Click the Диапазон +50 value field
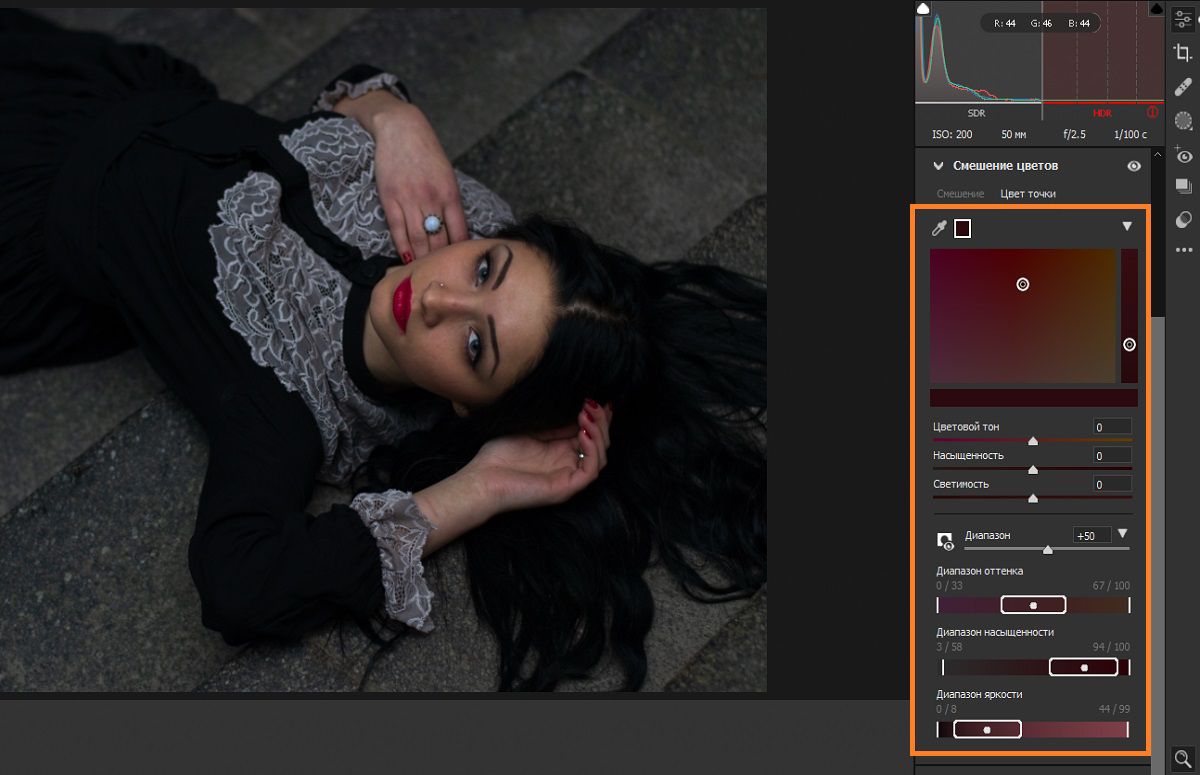The width and height of the screenshot is (1200, 775). (x=1092, y=535)
